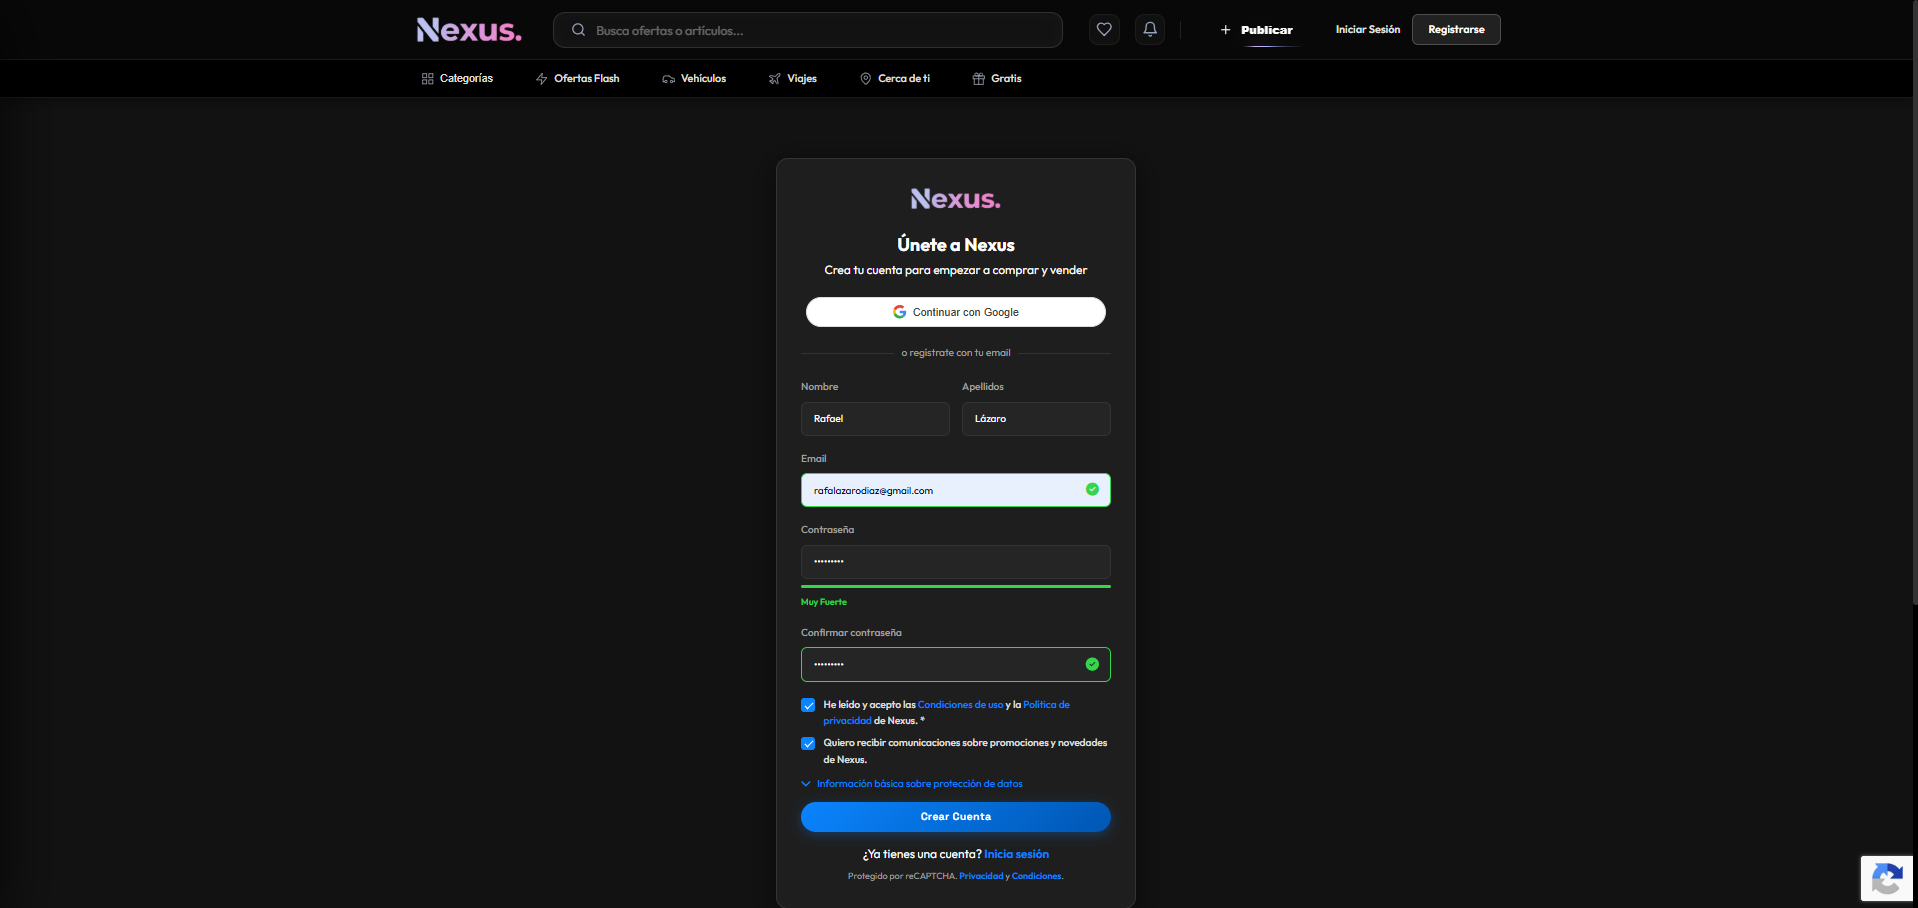Open the Cerca de ti menu item

(894, 78)
